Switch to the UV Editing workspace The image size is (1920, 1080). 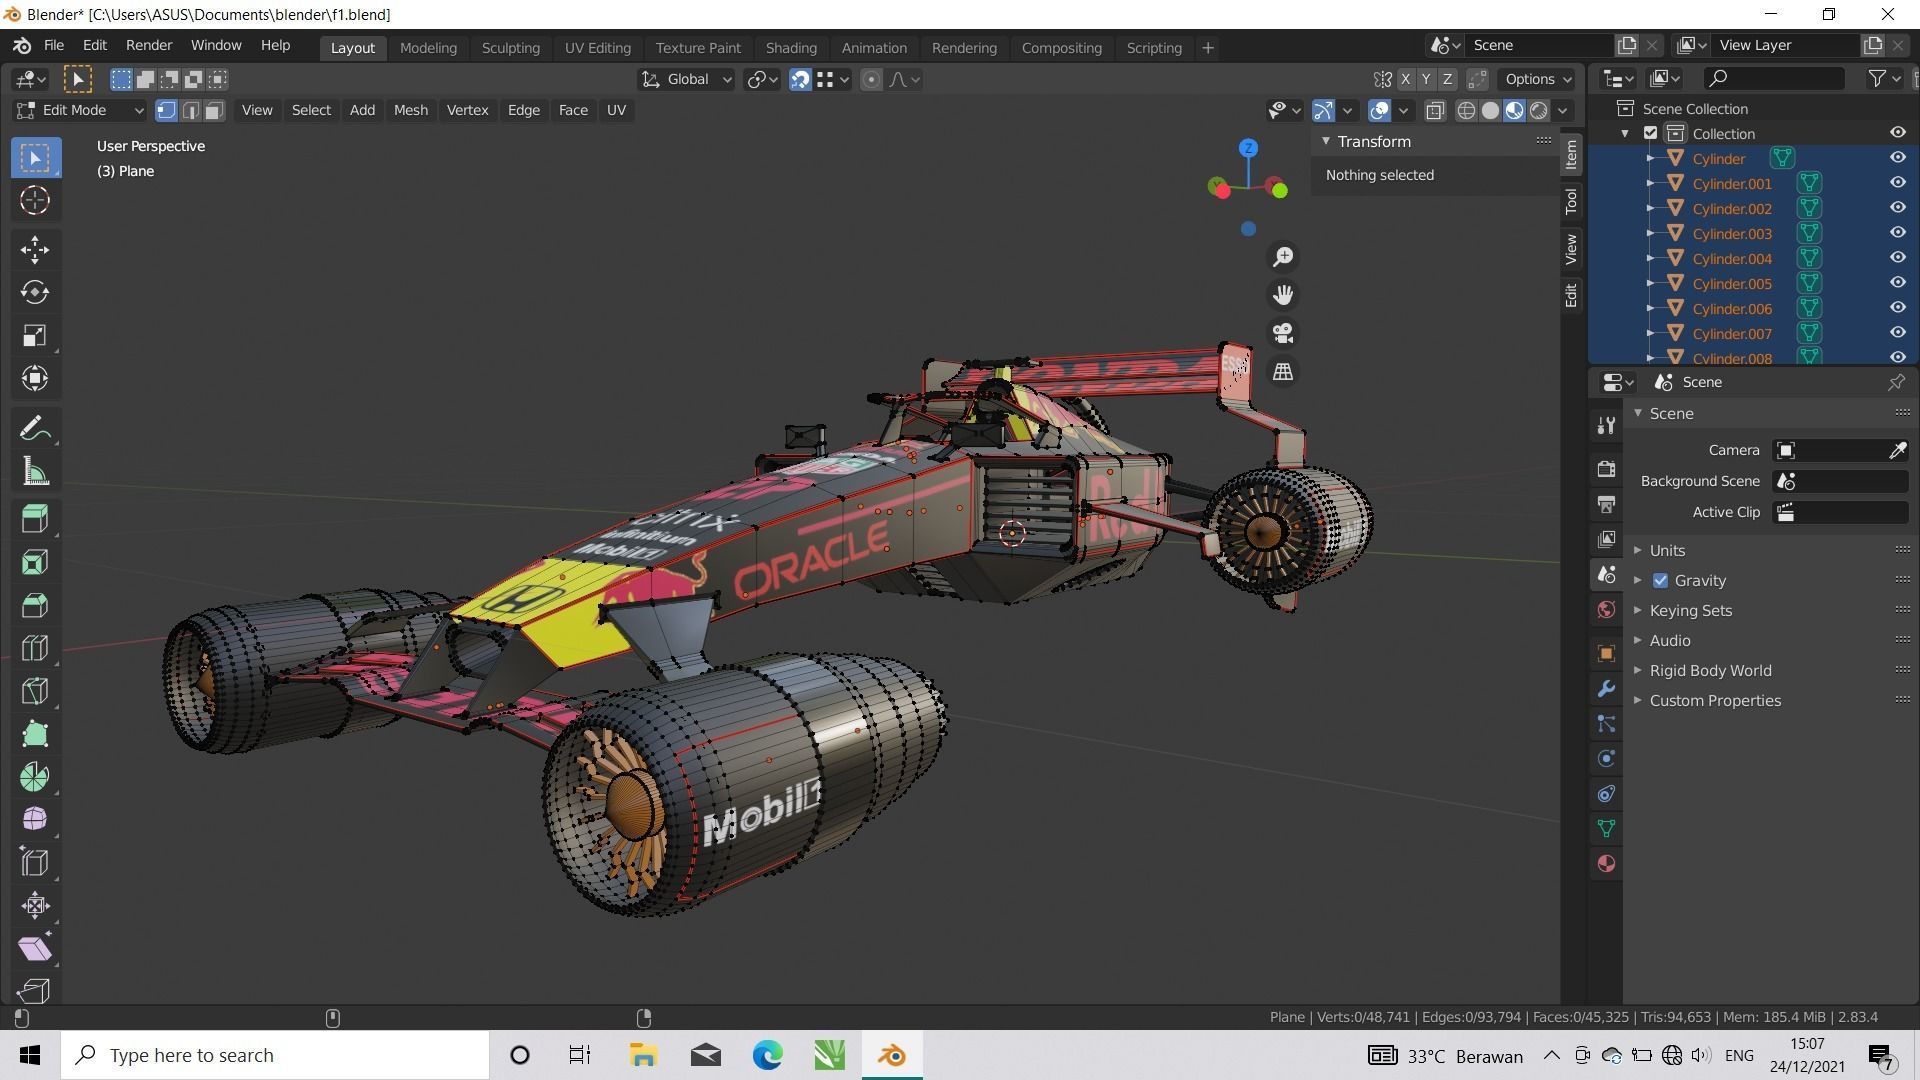coord(597,48)
